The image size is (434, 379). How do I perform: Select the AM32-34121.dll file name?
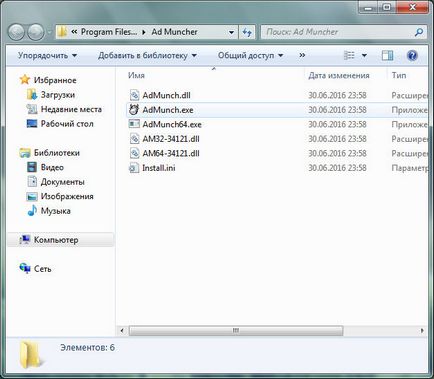(x=171, y=139)
